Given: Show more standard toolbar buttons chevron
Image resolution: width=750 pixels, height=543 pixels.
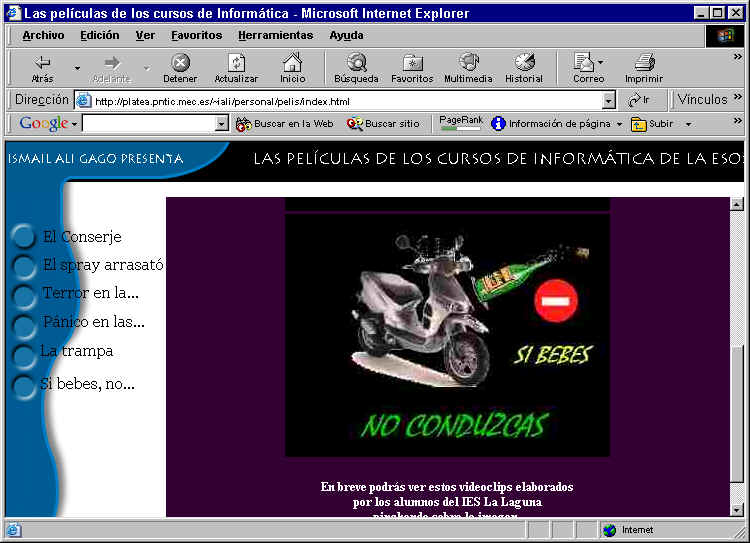Looking at the screenshot, I should [x=738, y=57].
